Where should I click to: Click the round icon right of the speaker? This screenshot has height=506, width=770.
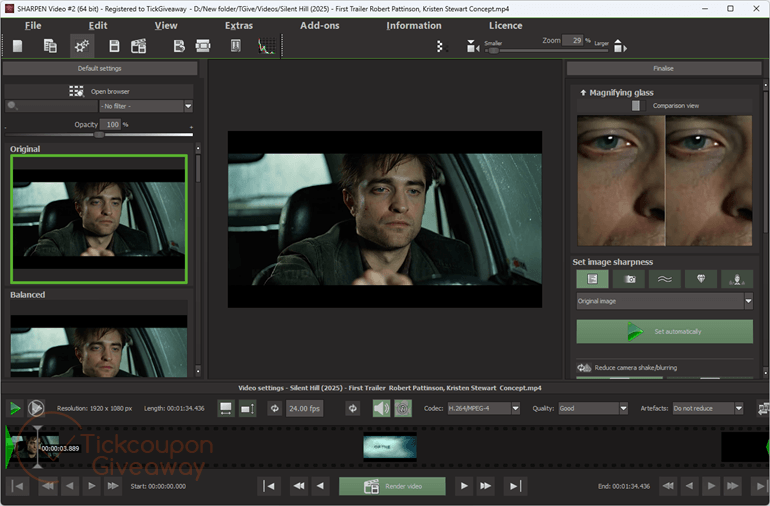403,408
